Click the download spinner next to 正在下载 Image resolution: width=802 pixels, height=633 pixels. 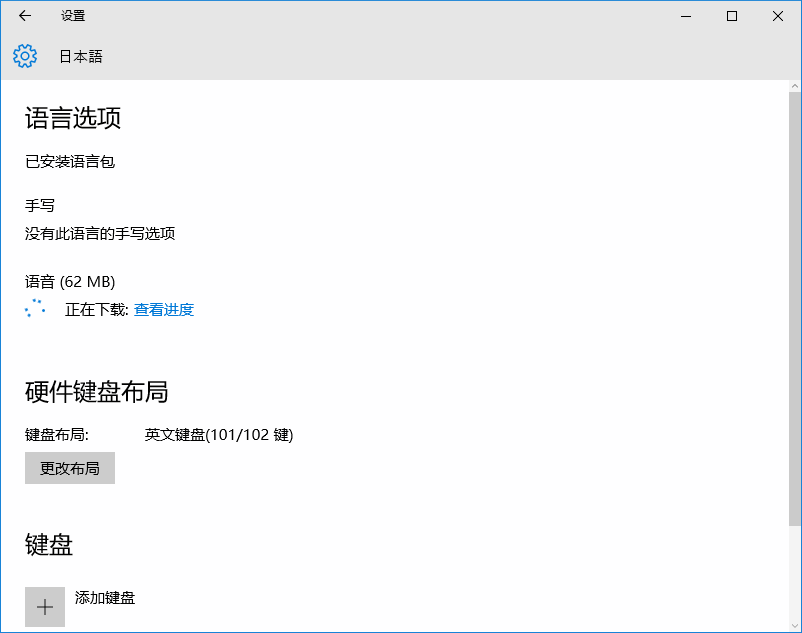coord(36,309)
